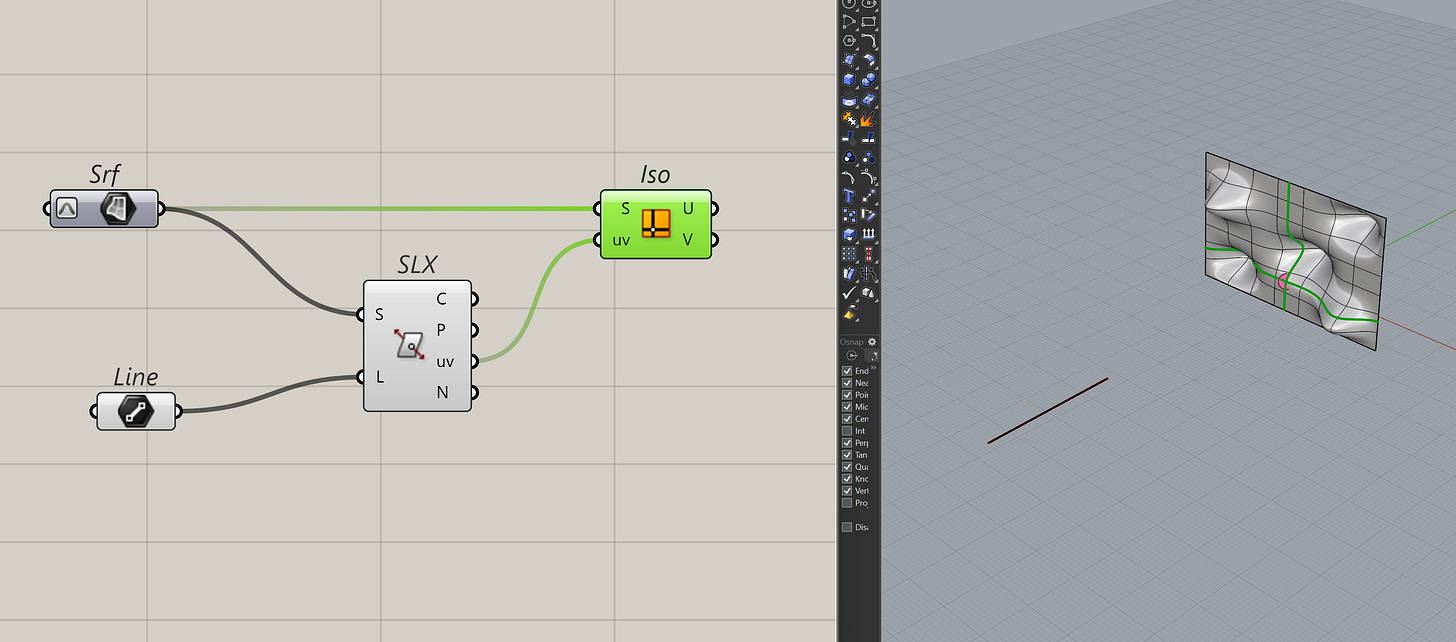Select the Split tool icon

(x=869, y=138)
